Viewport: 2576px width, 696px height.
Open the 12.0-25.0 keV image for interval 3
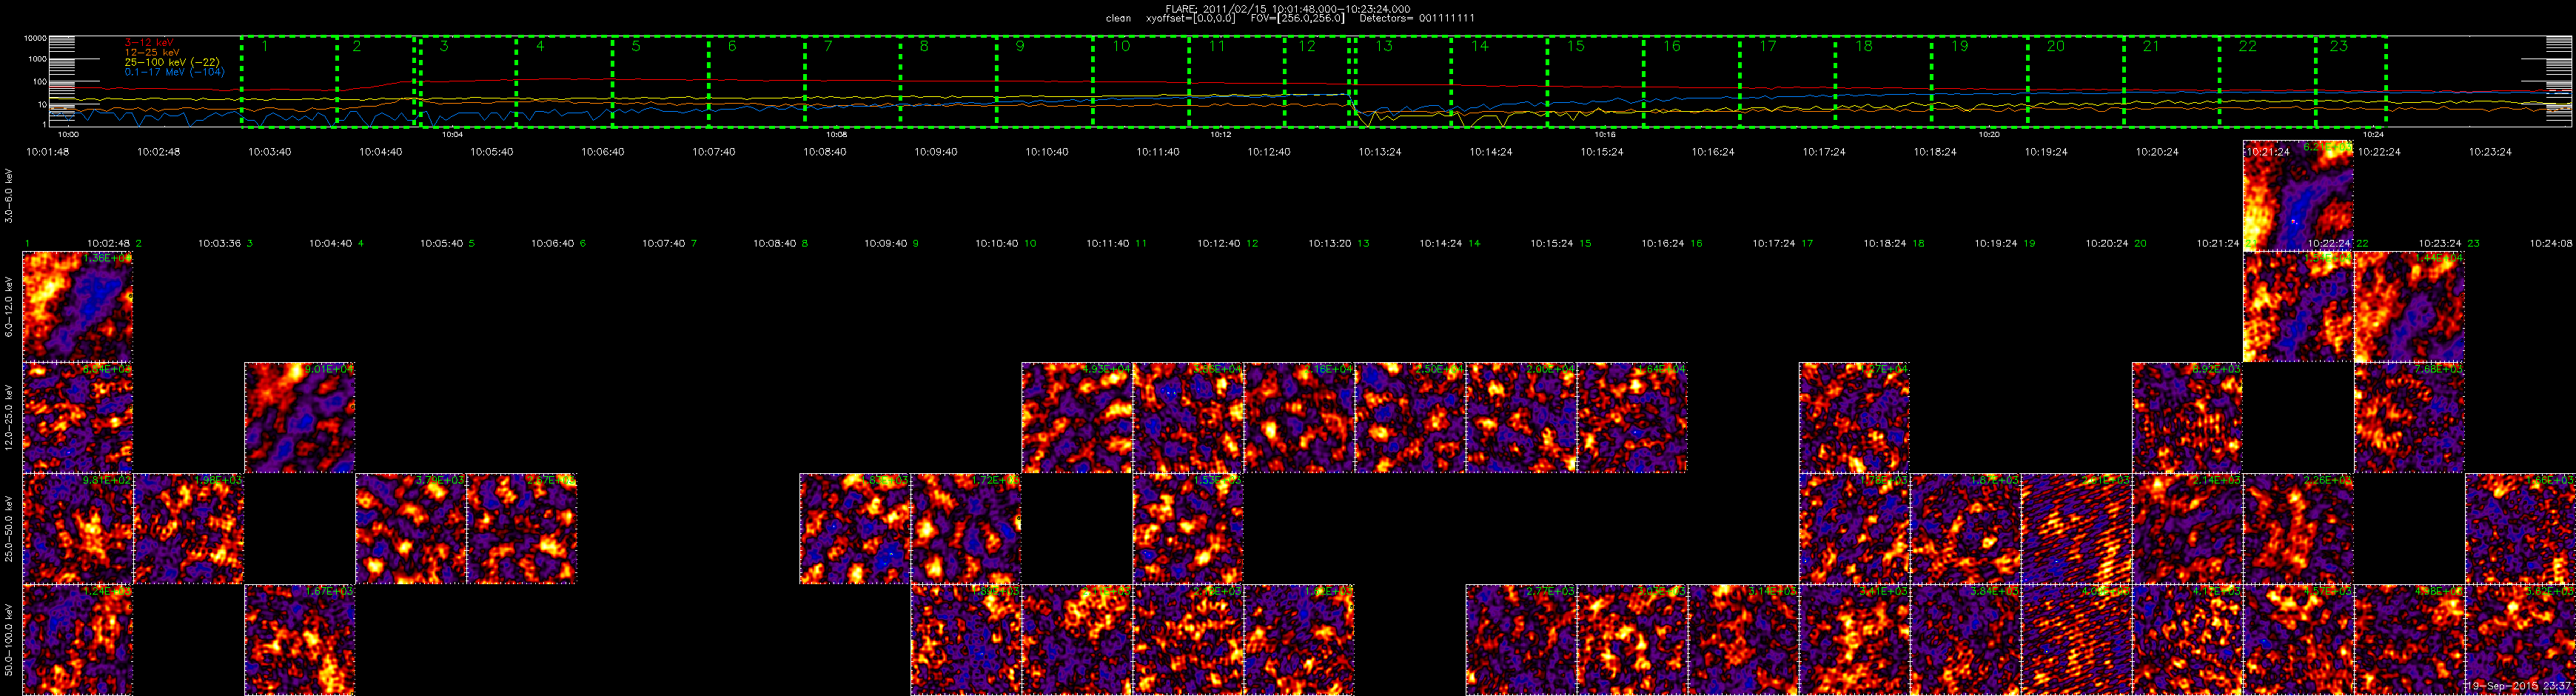pos(299,418)
